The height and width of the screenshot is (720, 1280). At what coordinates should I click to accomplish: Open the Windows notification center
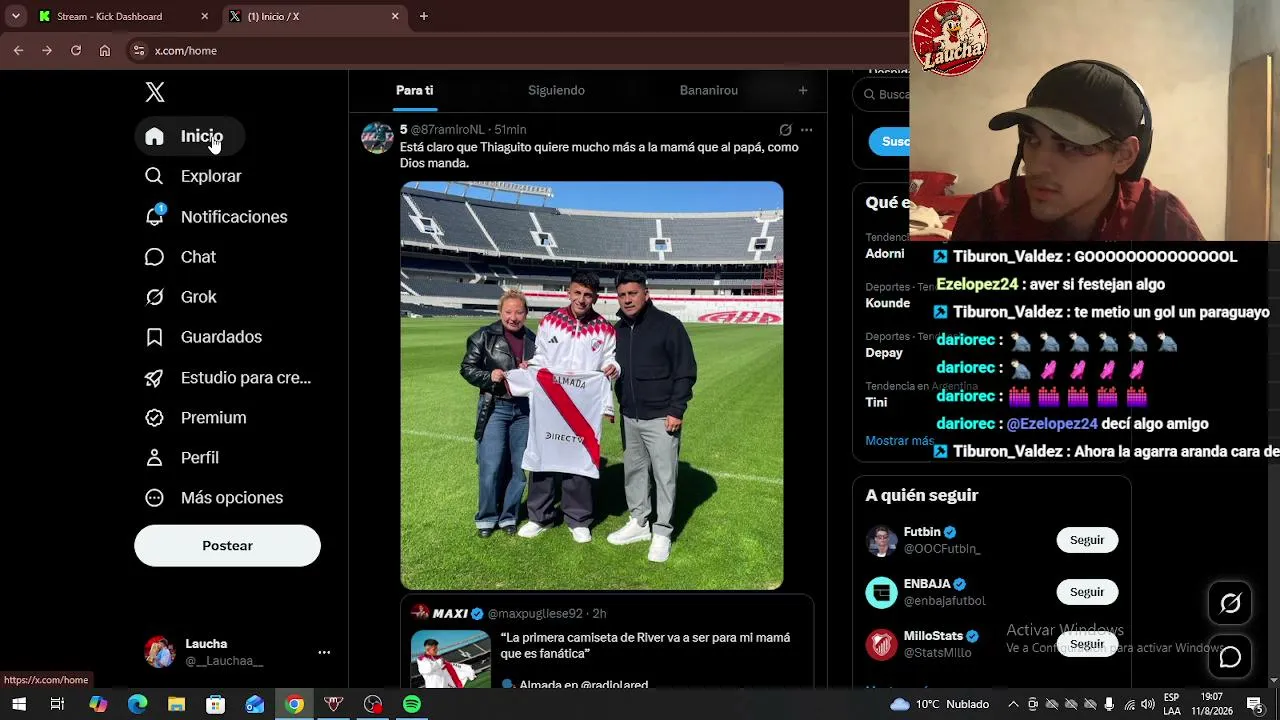(1255, 704)
